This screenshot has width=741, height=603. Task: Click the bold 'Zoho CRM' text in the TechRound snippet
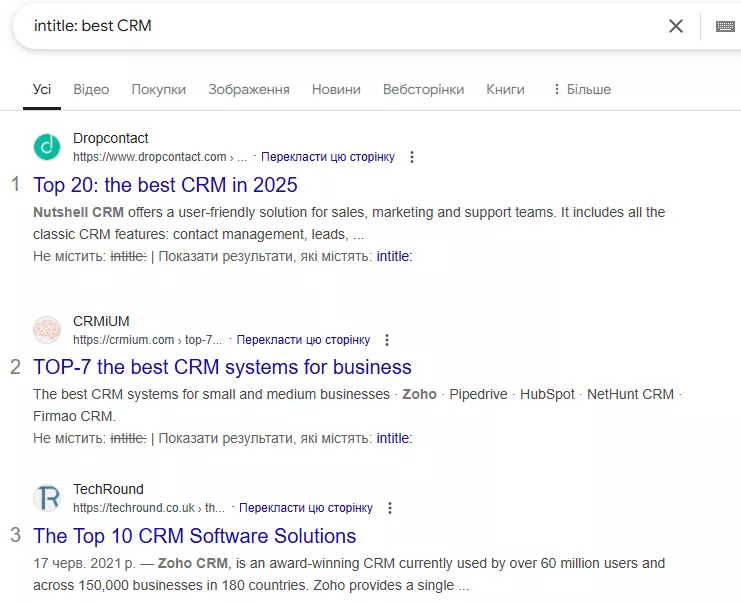click(x=193, y=563)
